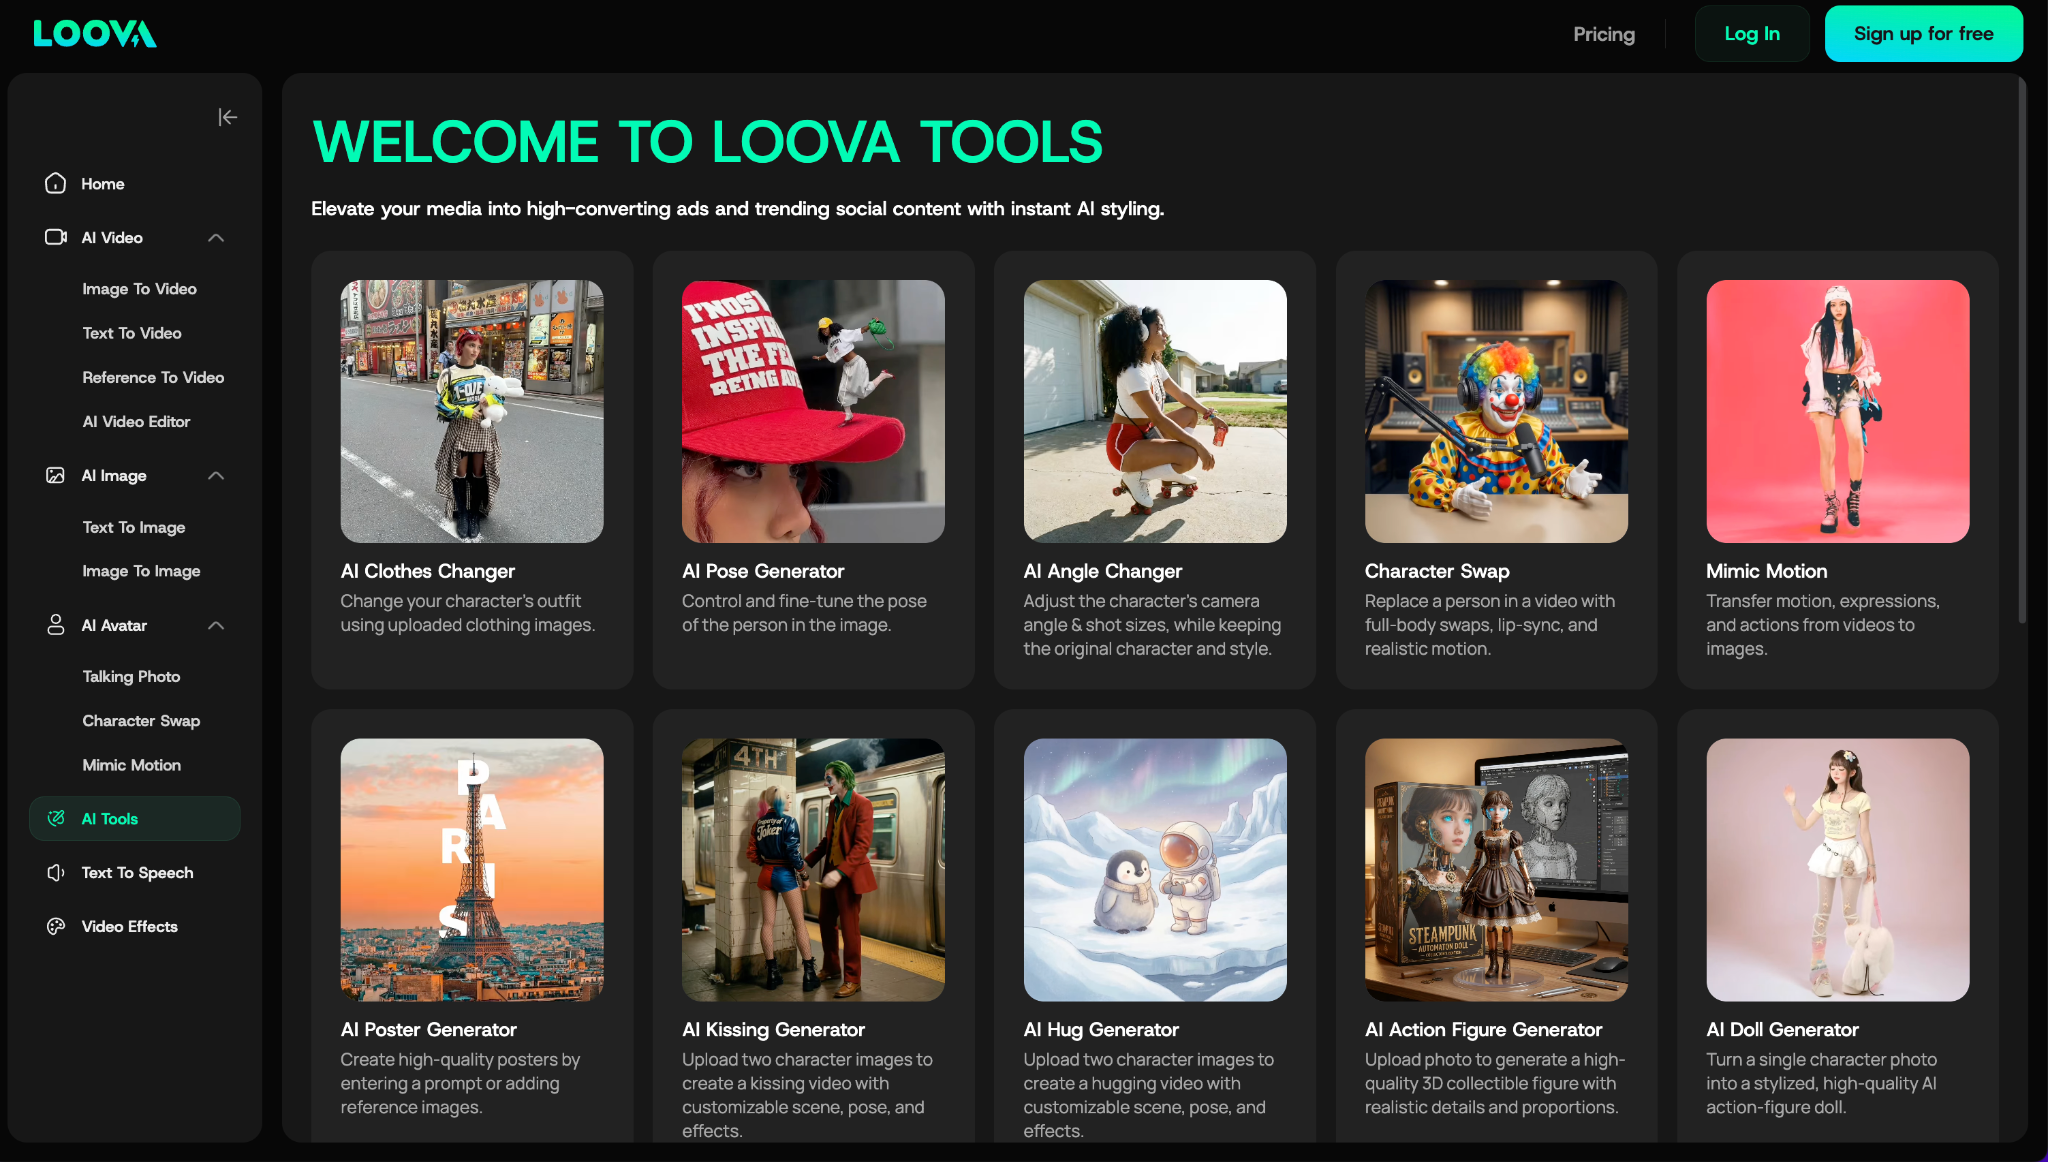Open Reference To Video item
Screen dimensions: 2048x1162
point(153,377)
